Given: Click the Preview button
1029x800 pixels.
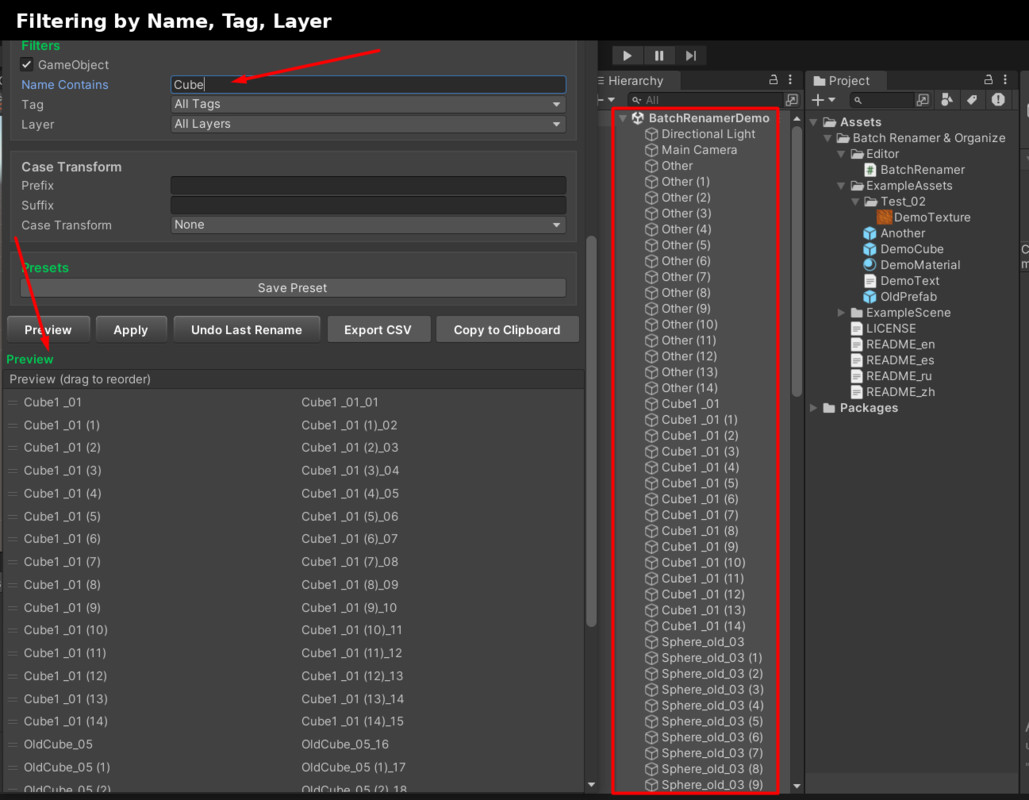Looking at the screenshot, I should tap(49, 329).
